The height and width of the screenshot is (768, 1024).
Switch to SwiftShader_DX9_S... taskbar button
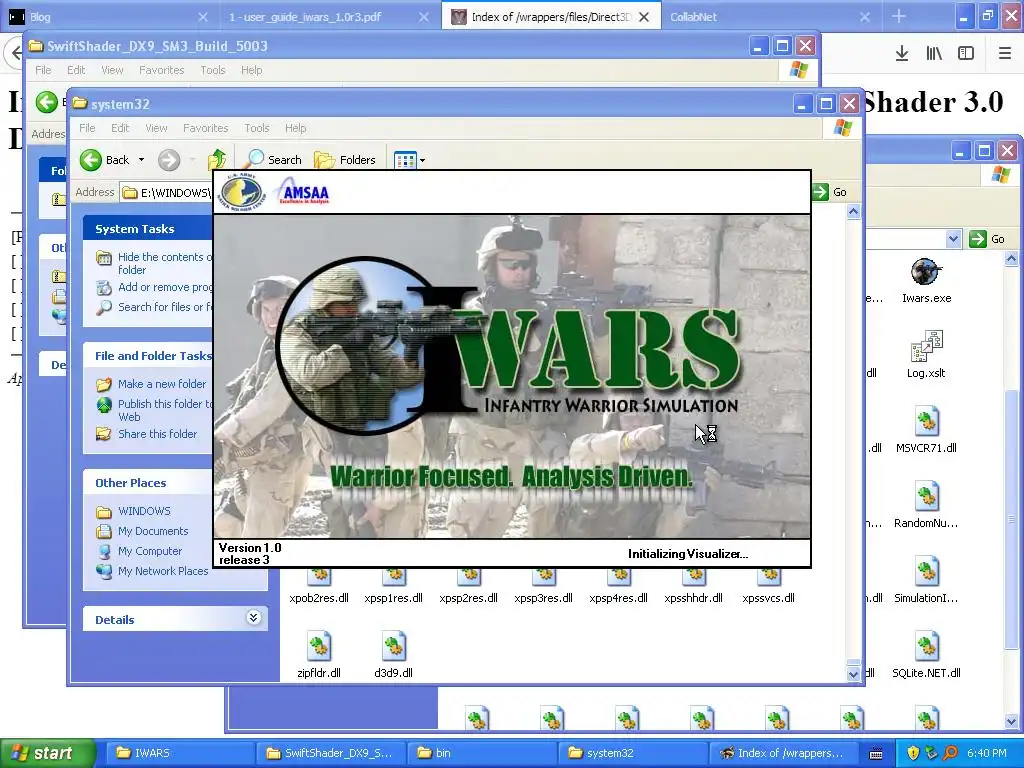pos(330,753)
